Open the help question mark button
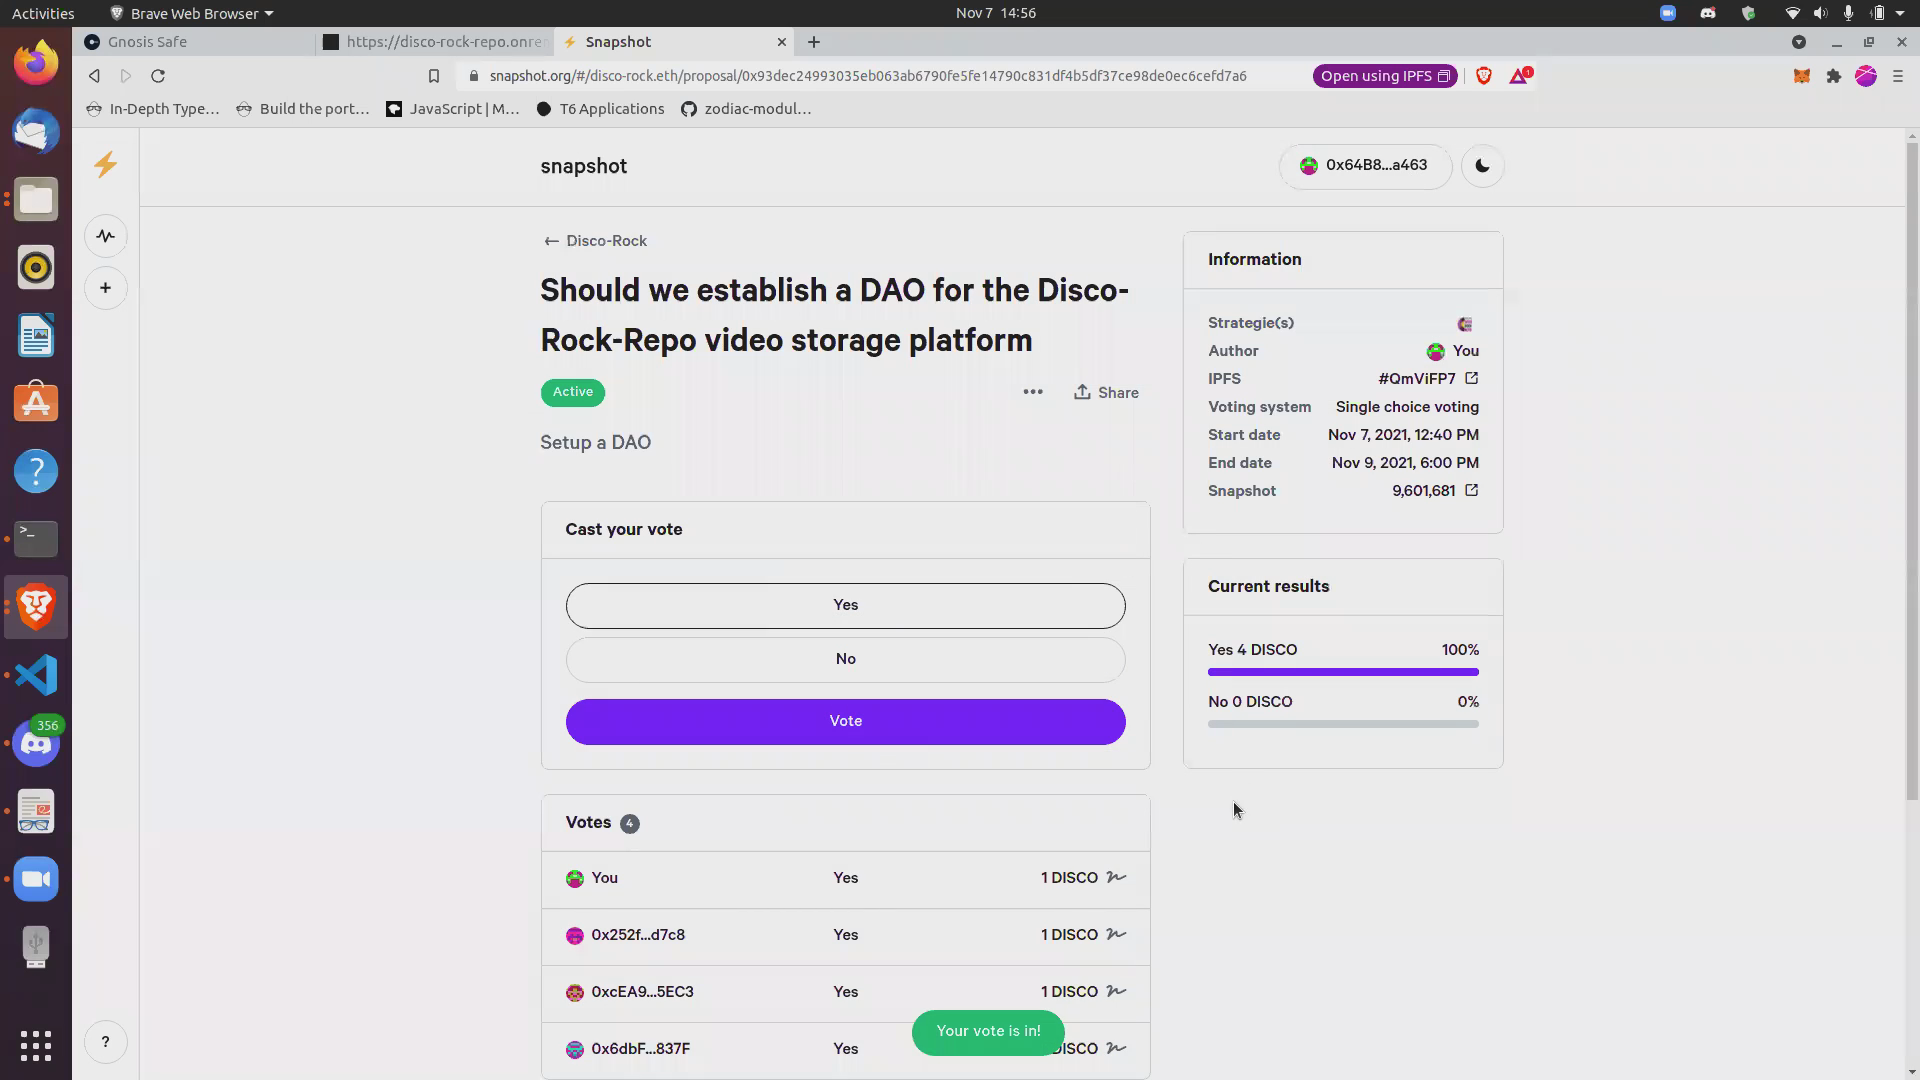This screenshot has width=1920, height=1080. pyautogui.click(x=105, y=1042)
